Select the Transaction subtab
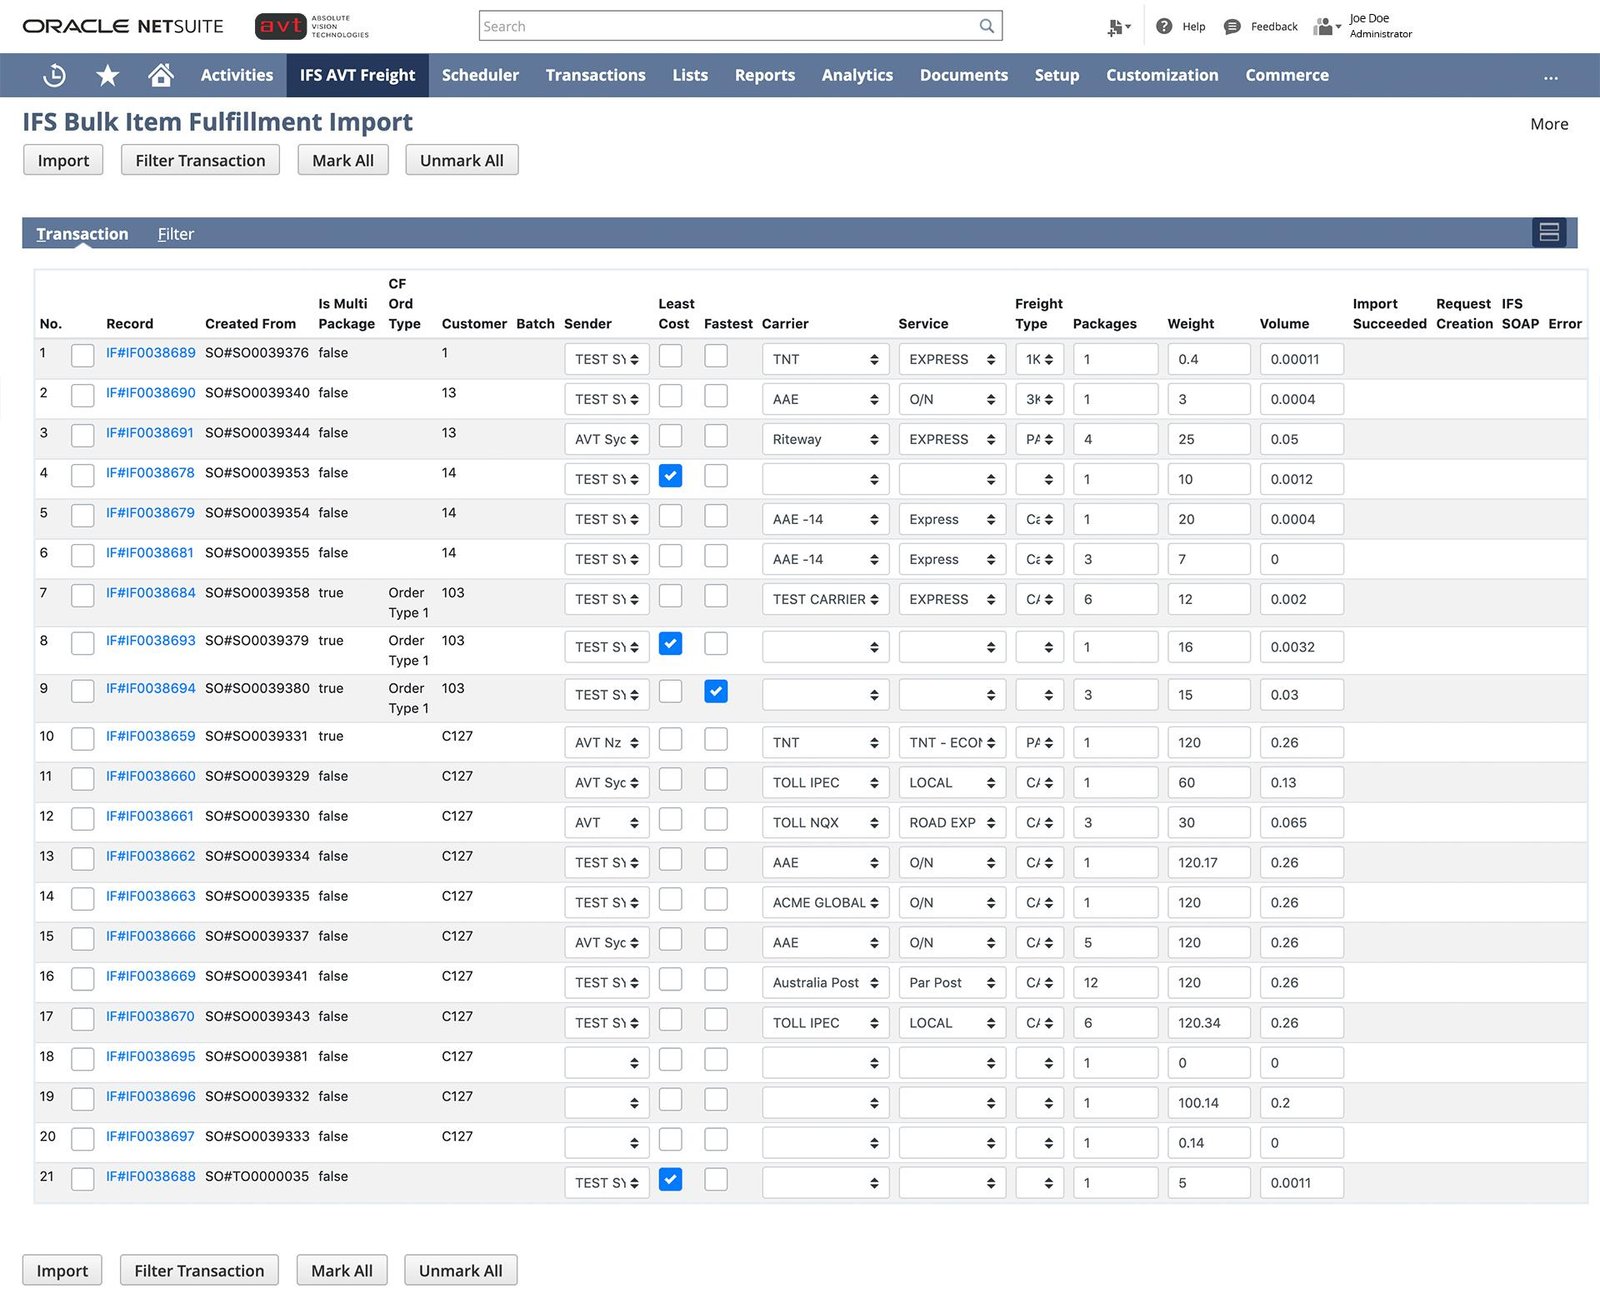This screenshot has width=1600, height=1313. coord(82,234)
